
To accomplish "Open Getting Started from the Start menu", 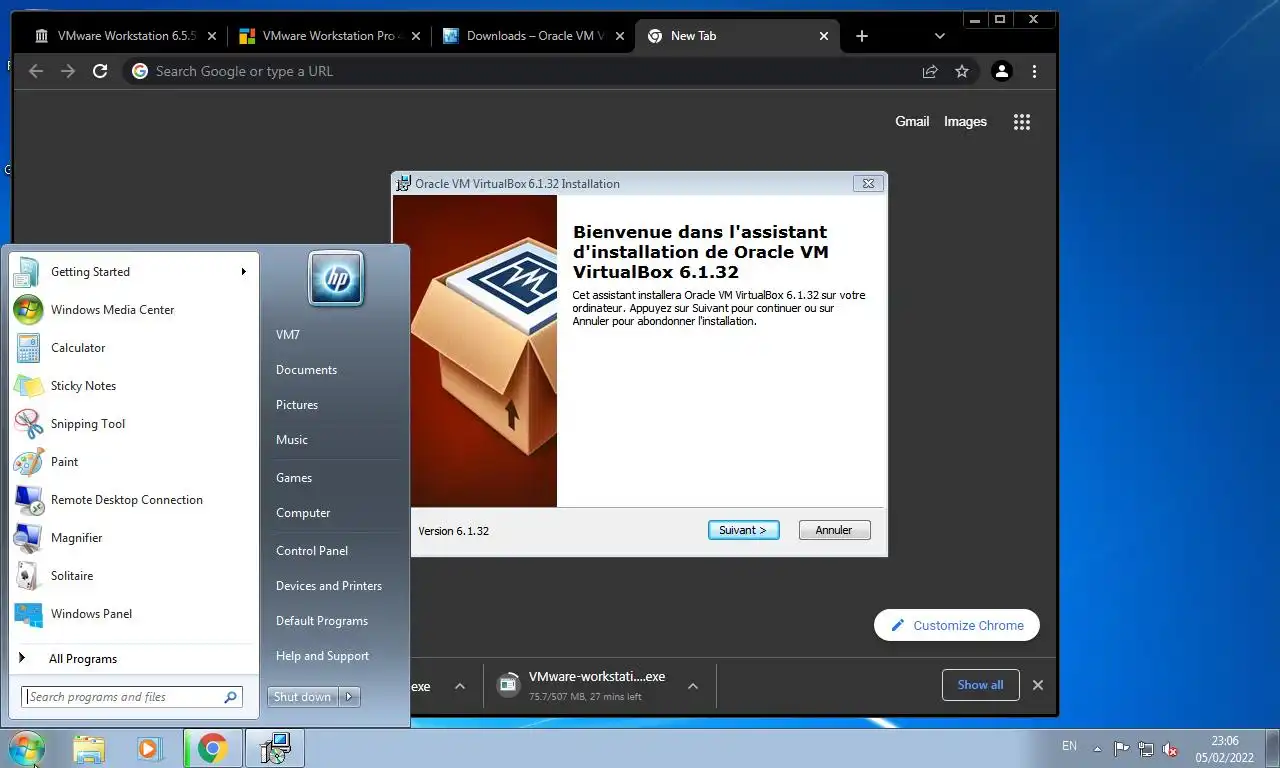I will [132, 272].
